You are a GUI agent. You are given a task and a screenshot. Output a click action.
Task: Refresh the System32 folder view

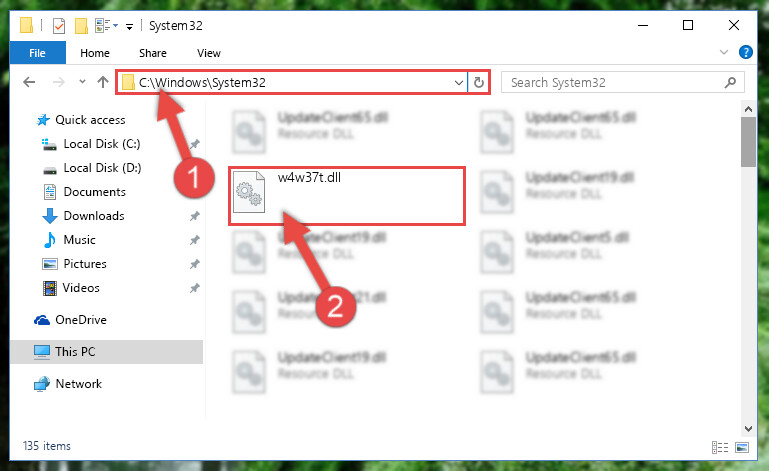pos(479,82)
